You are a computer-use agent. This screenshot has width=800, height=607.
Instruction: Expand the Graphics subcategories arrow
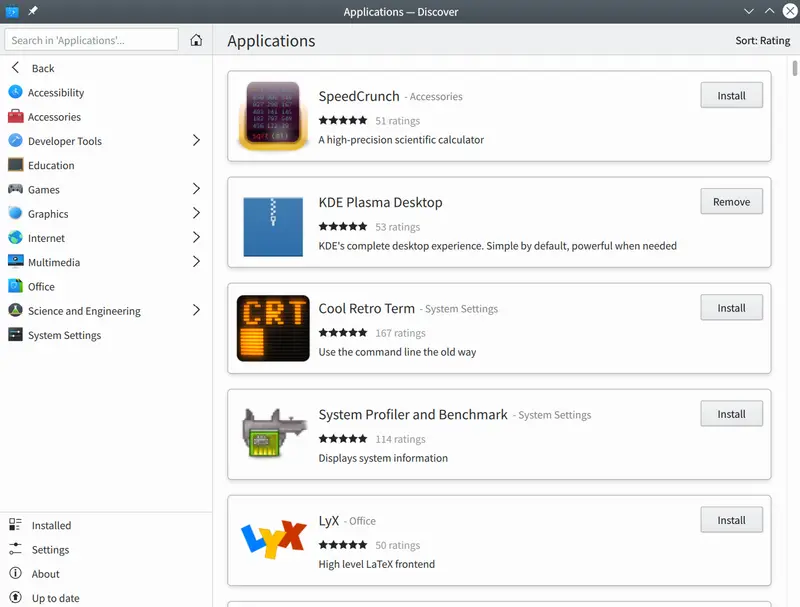tap(196, 213)
